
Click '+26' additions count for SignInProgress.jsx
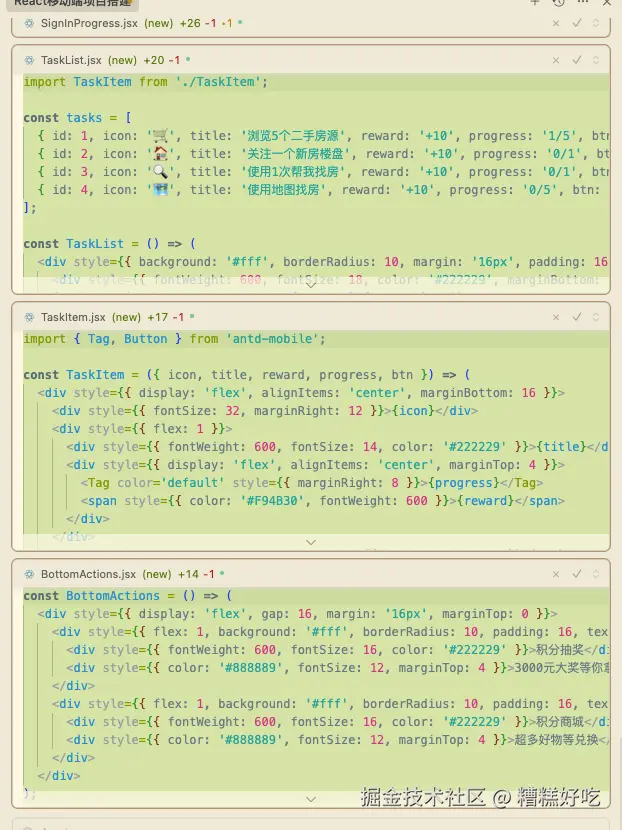pos(190,23)
